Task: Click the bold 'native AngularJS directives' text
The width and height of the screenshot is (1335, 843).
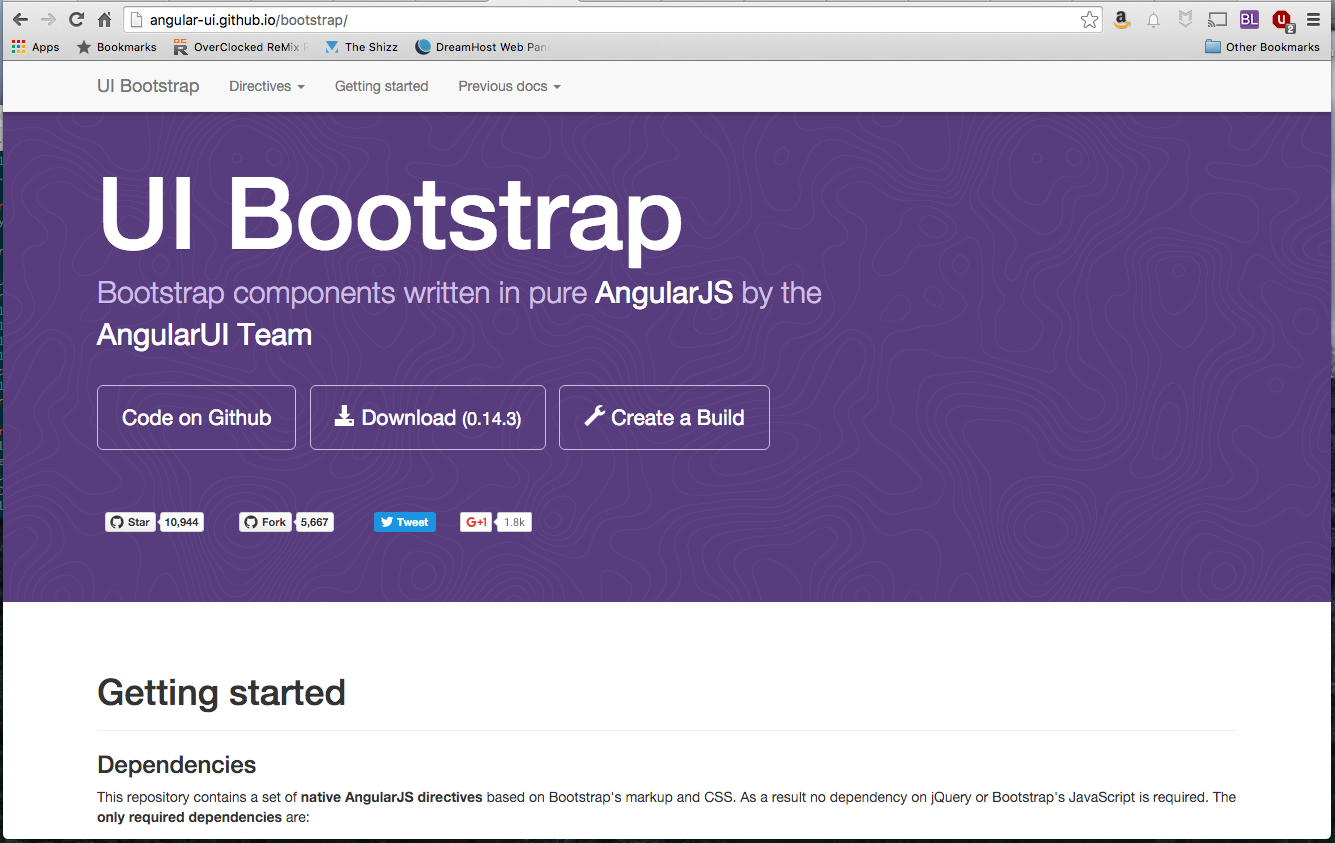Action: tap(392, 797)
